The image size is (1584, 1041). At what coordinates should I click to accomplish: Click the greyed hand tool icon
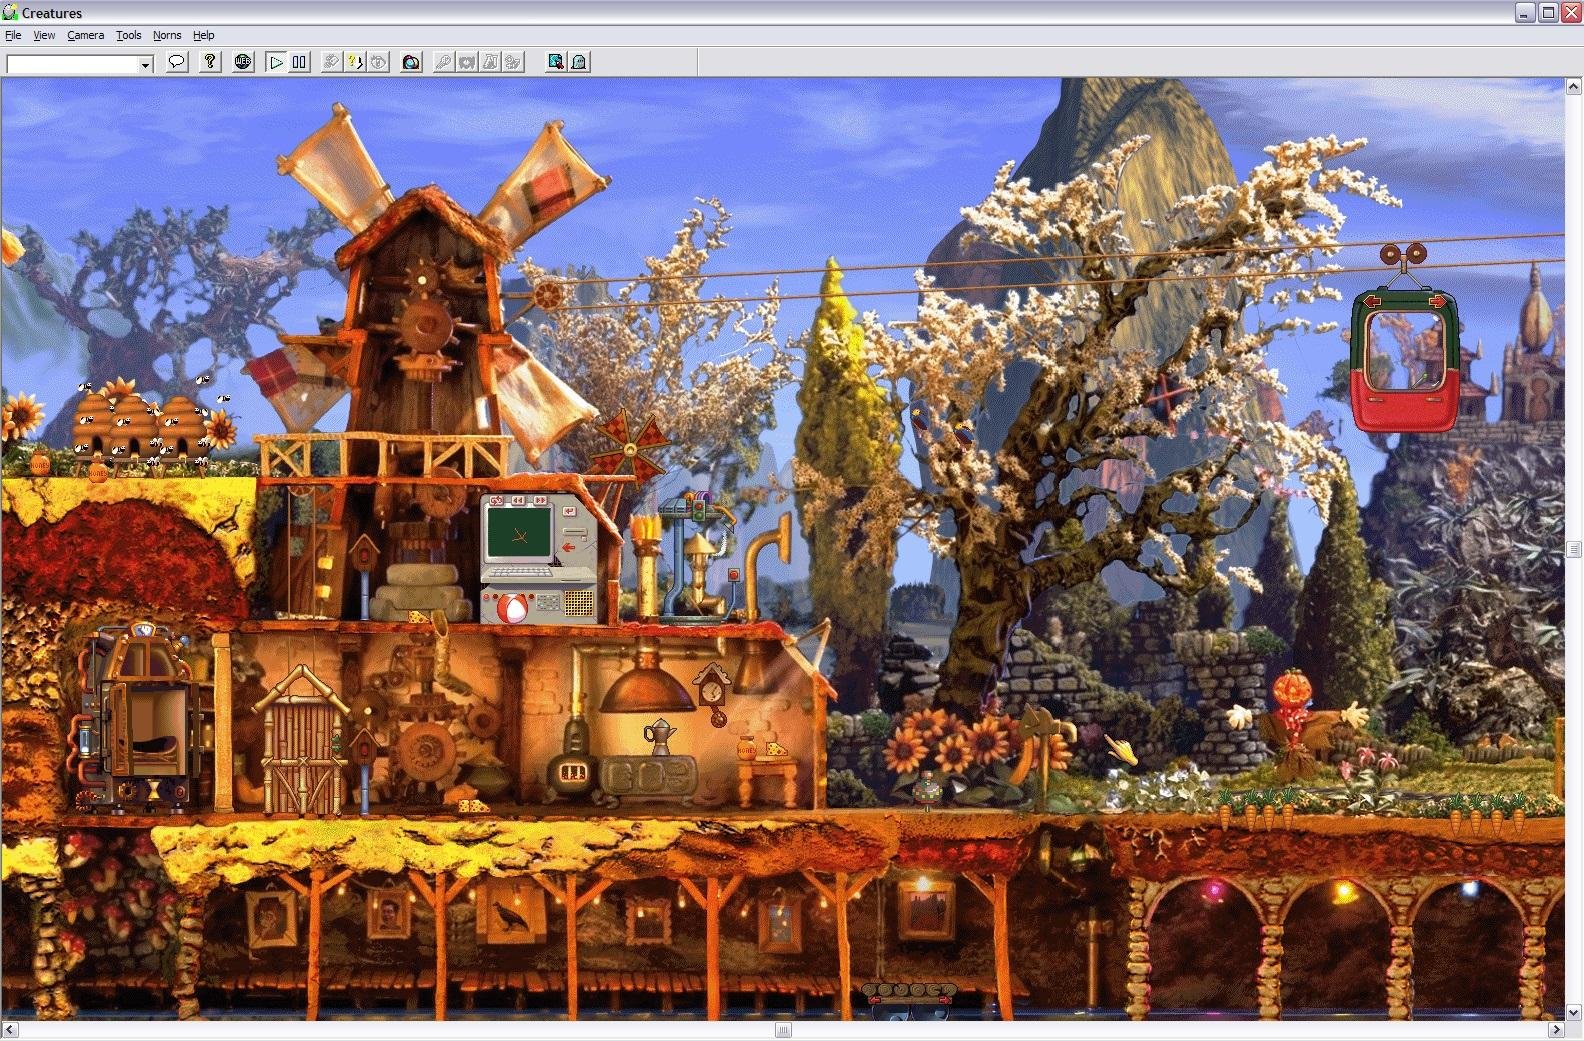point(332,62)
